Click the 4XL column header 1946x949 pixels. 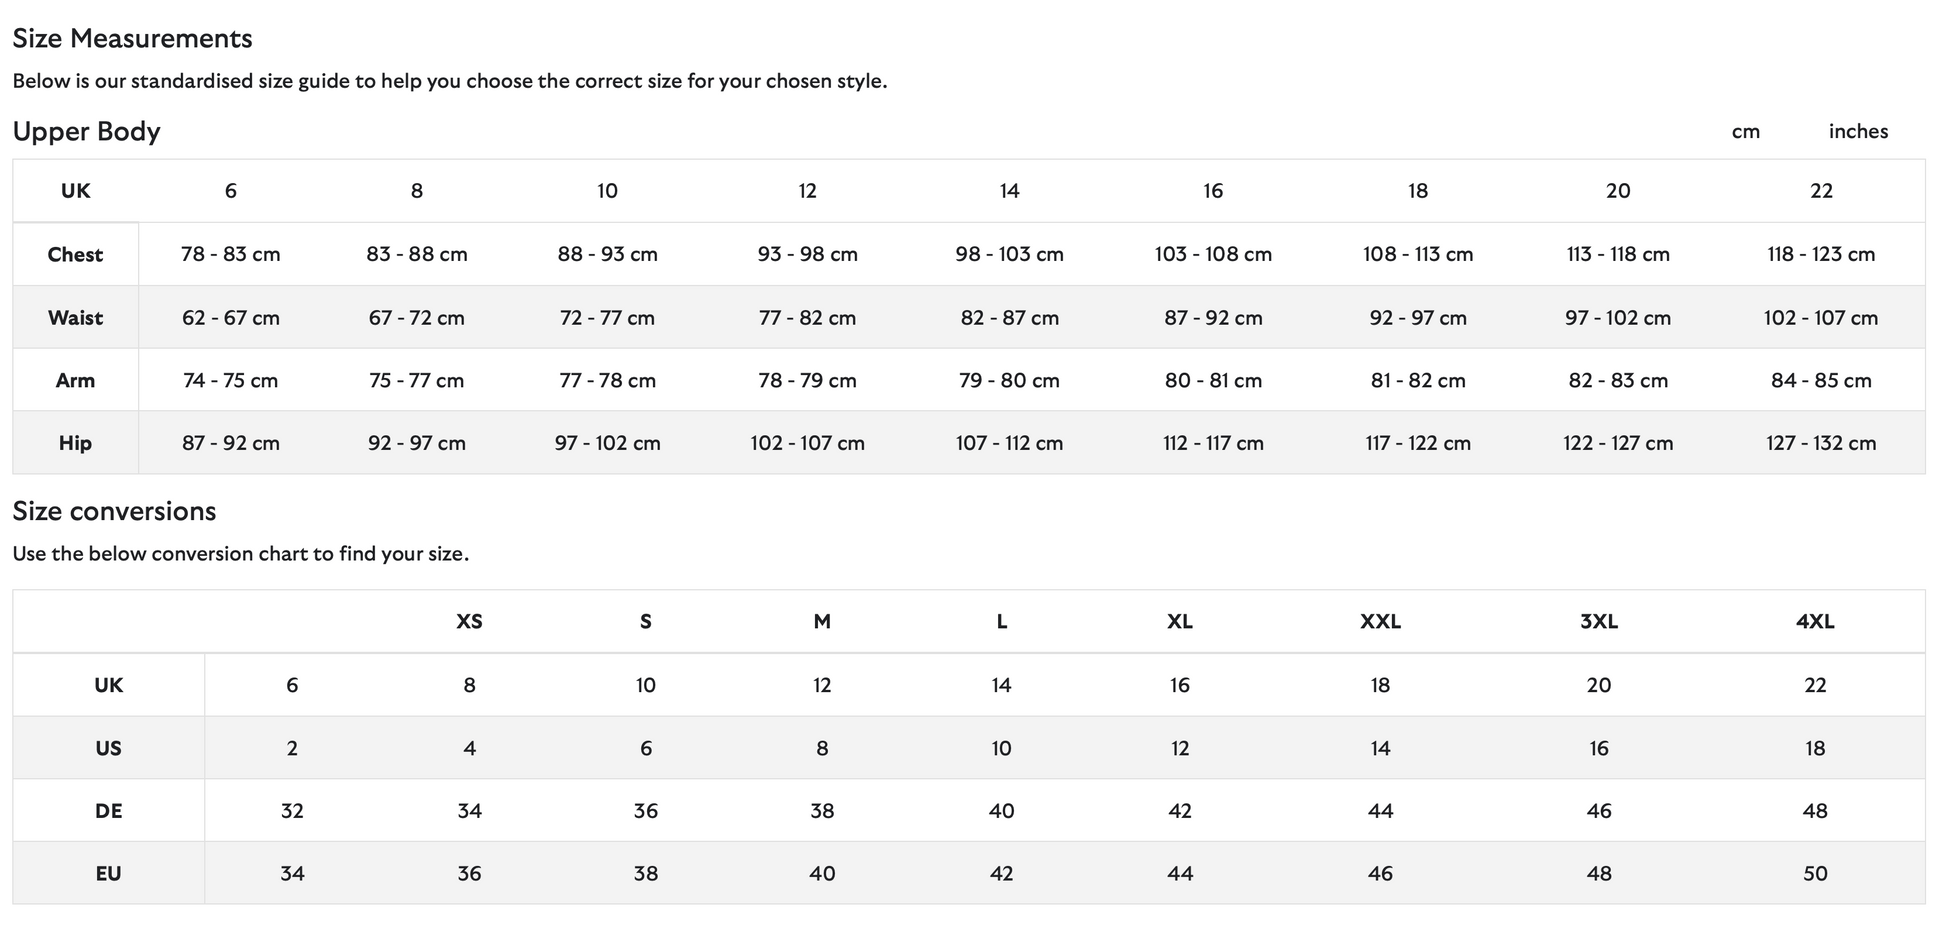pos(1815,621)
